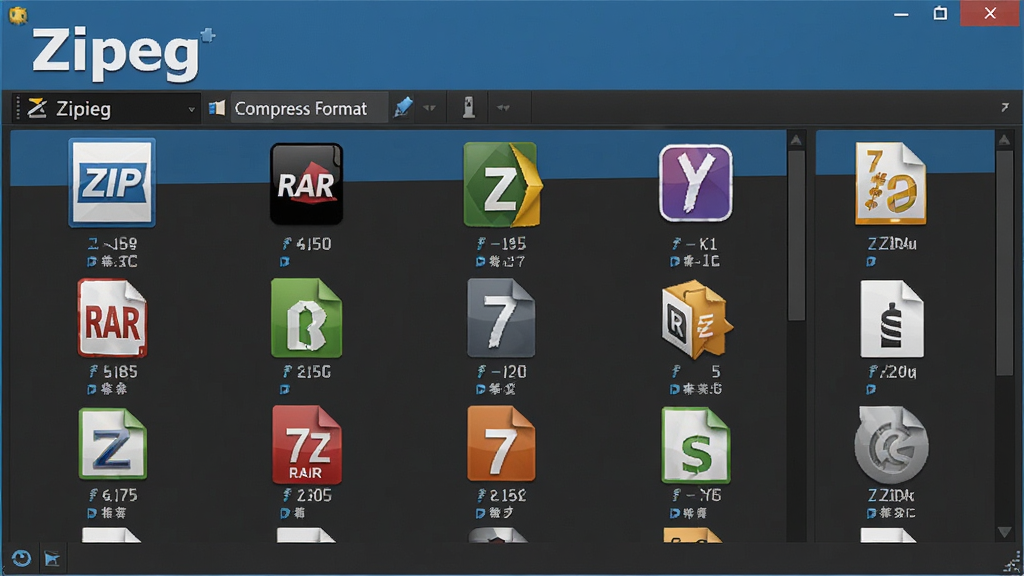Select the green B document icon

tap(306, 318)
